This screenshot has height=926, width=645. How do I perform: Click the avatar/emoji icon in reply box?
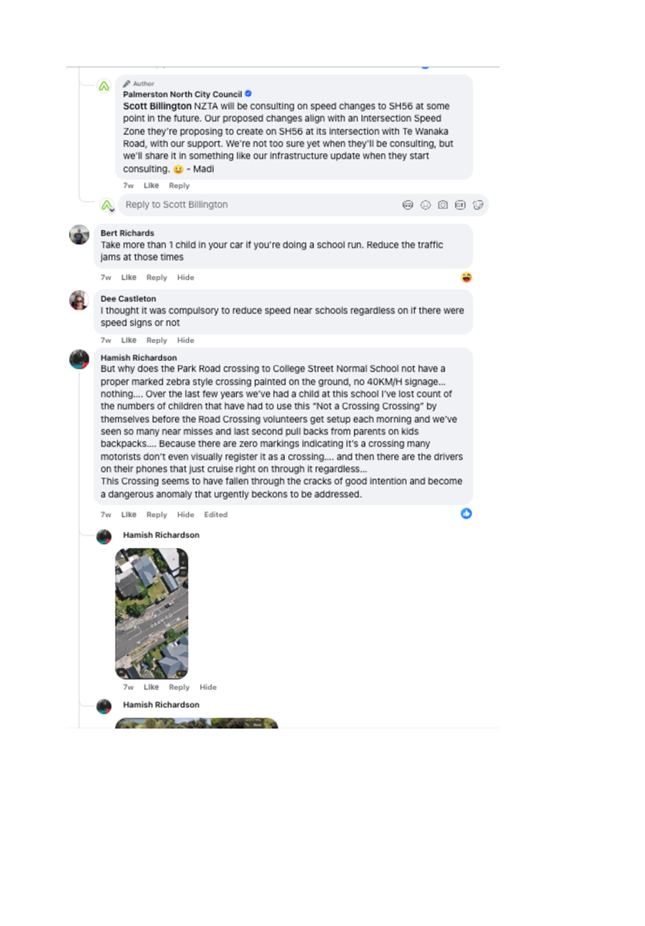coord(408,205)
